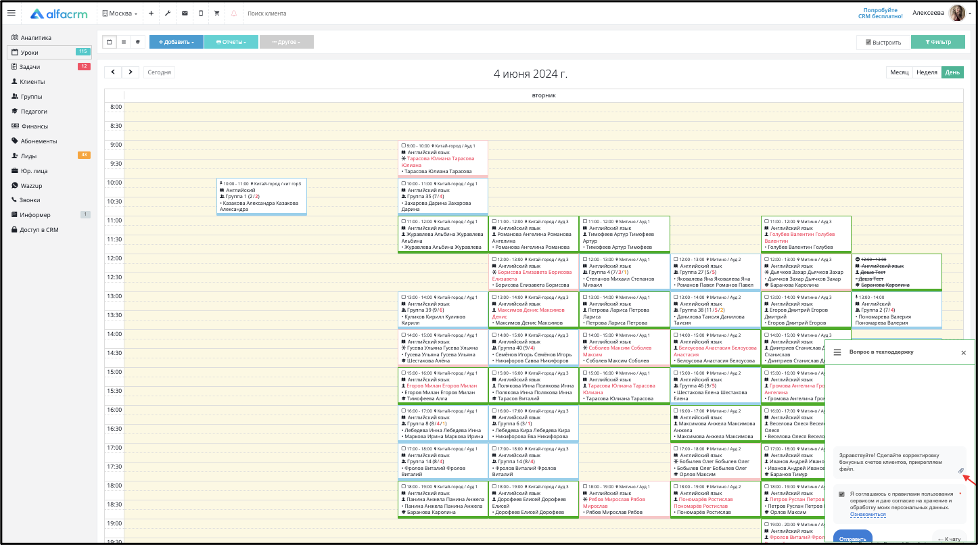Go to previous day arrow
This screenshot has width=979, height=545.
point(113,72)
